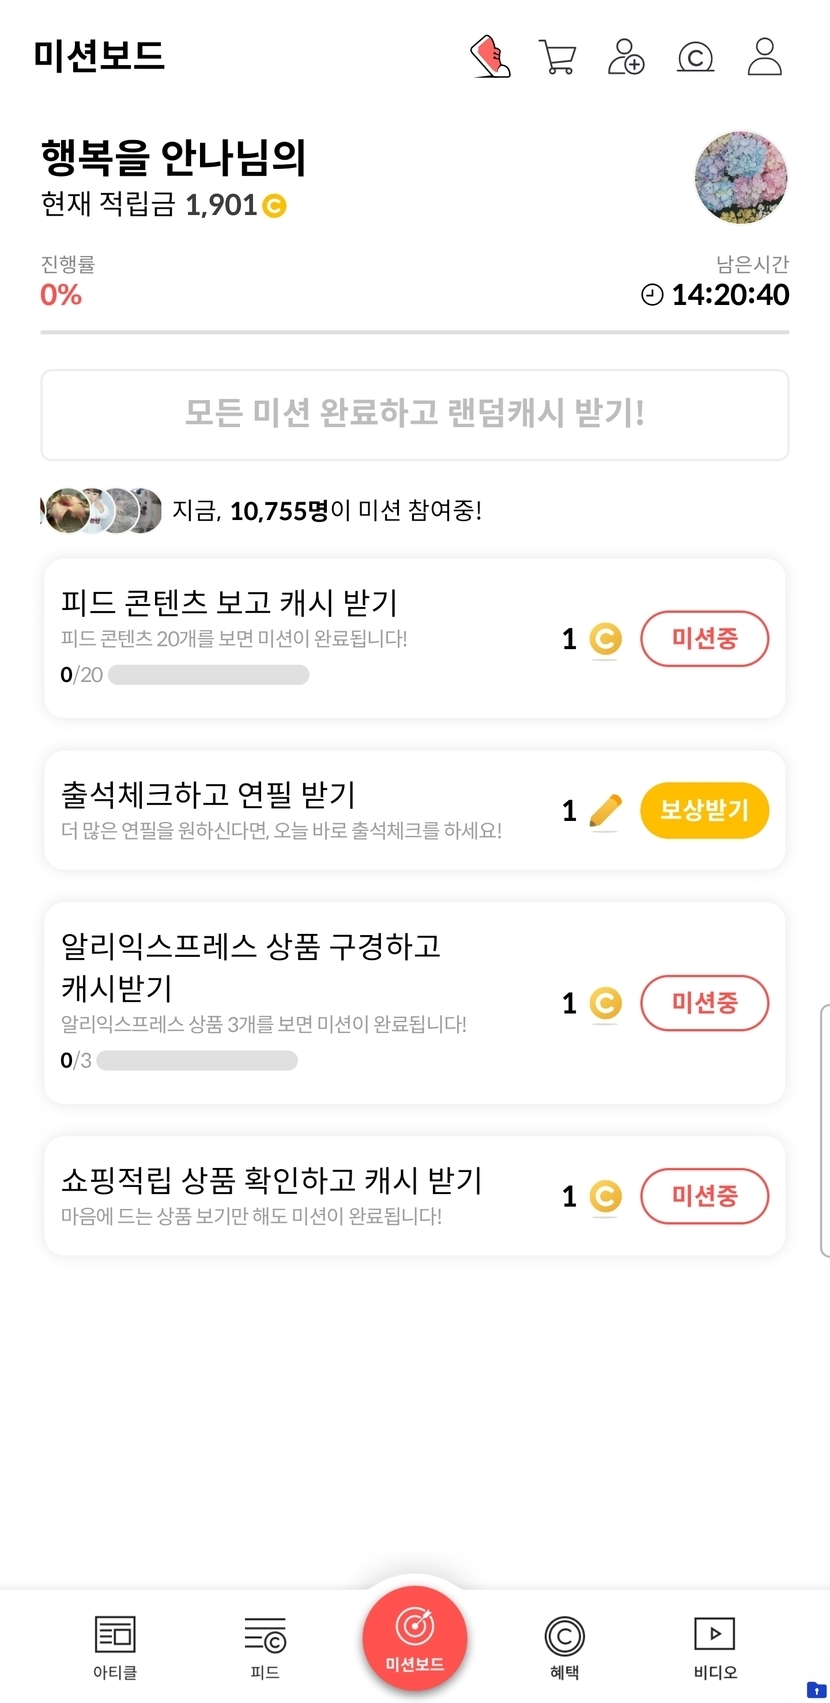Switch to the 아티클 tab
This screenshot has height=1703, width=830.
point(115,1646)
